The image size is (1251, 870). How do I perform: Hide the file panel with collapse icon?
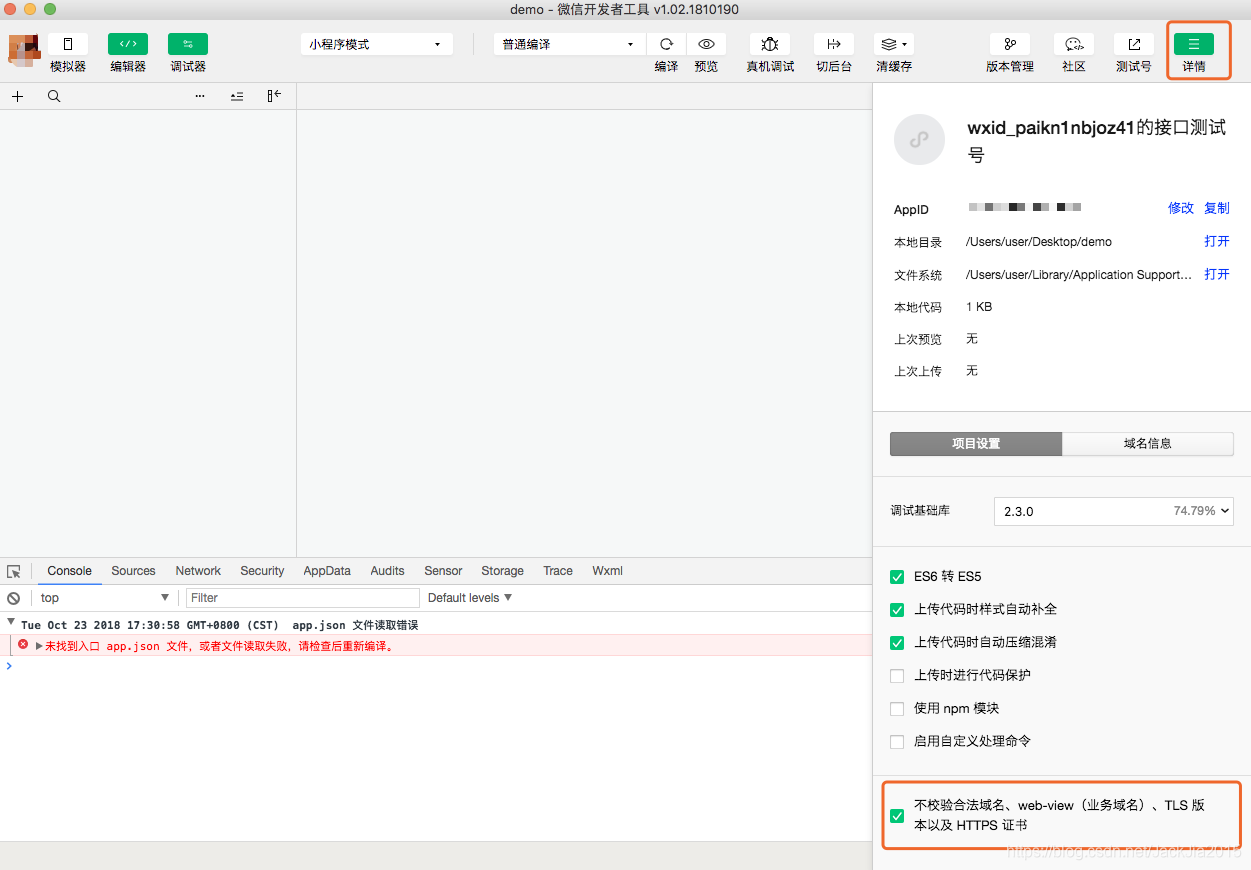coord(274,96)
